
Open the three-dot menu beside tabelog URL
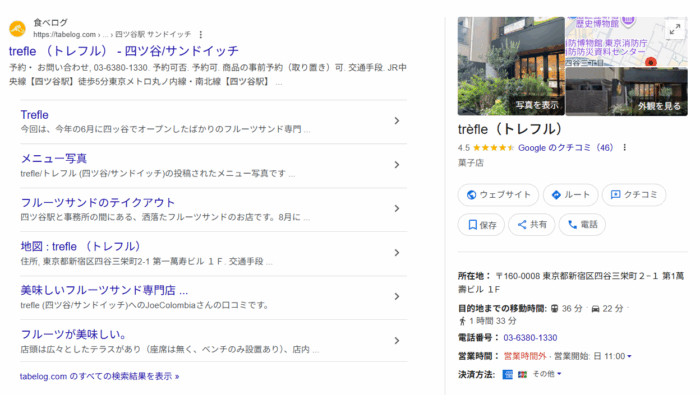201,34
